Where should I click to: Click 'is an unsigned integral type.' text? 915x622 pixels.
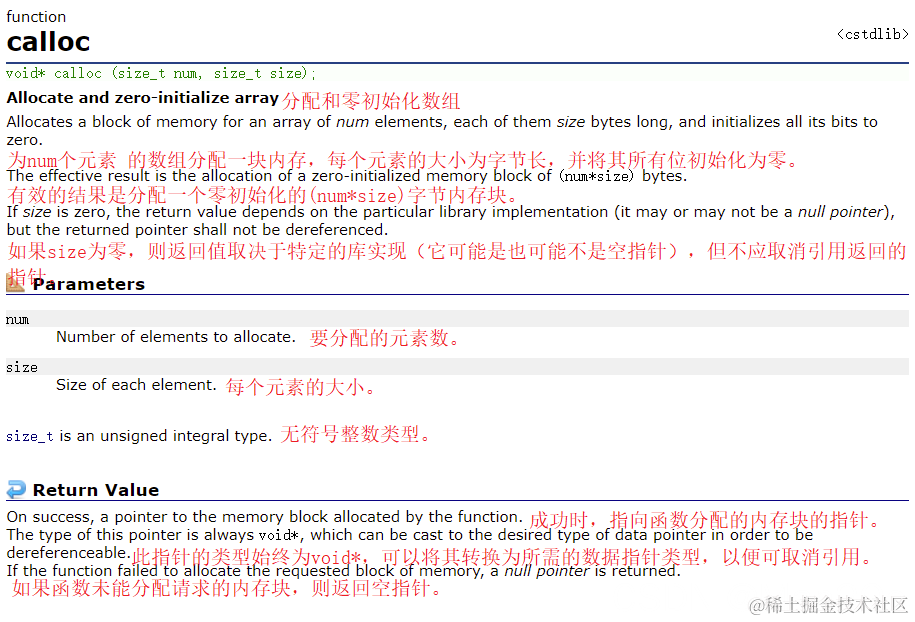[166, 436]
